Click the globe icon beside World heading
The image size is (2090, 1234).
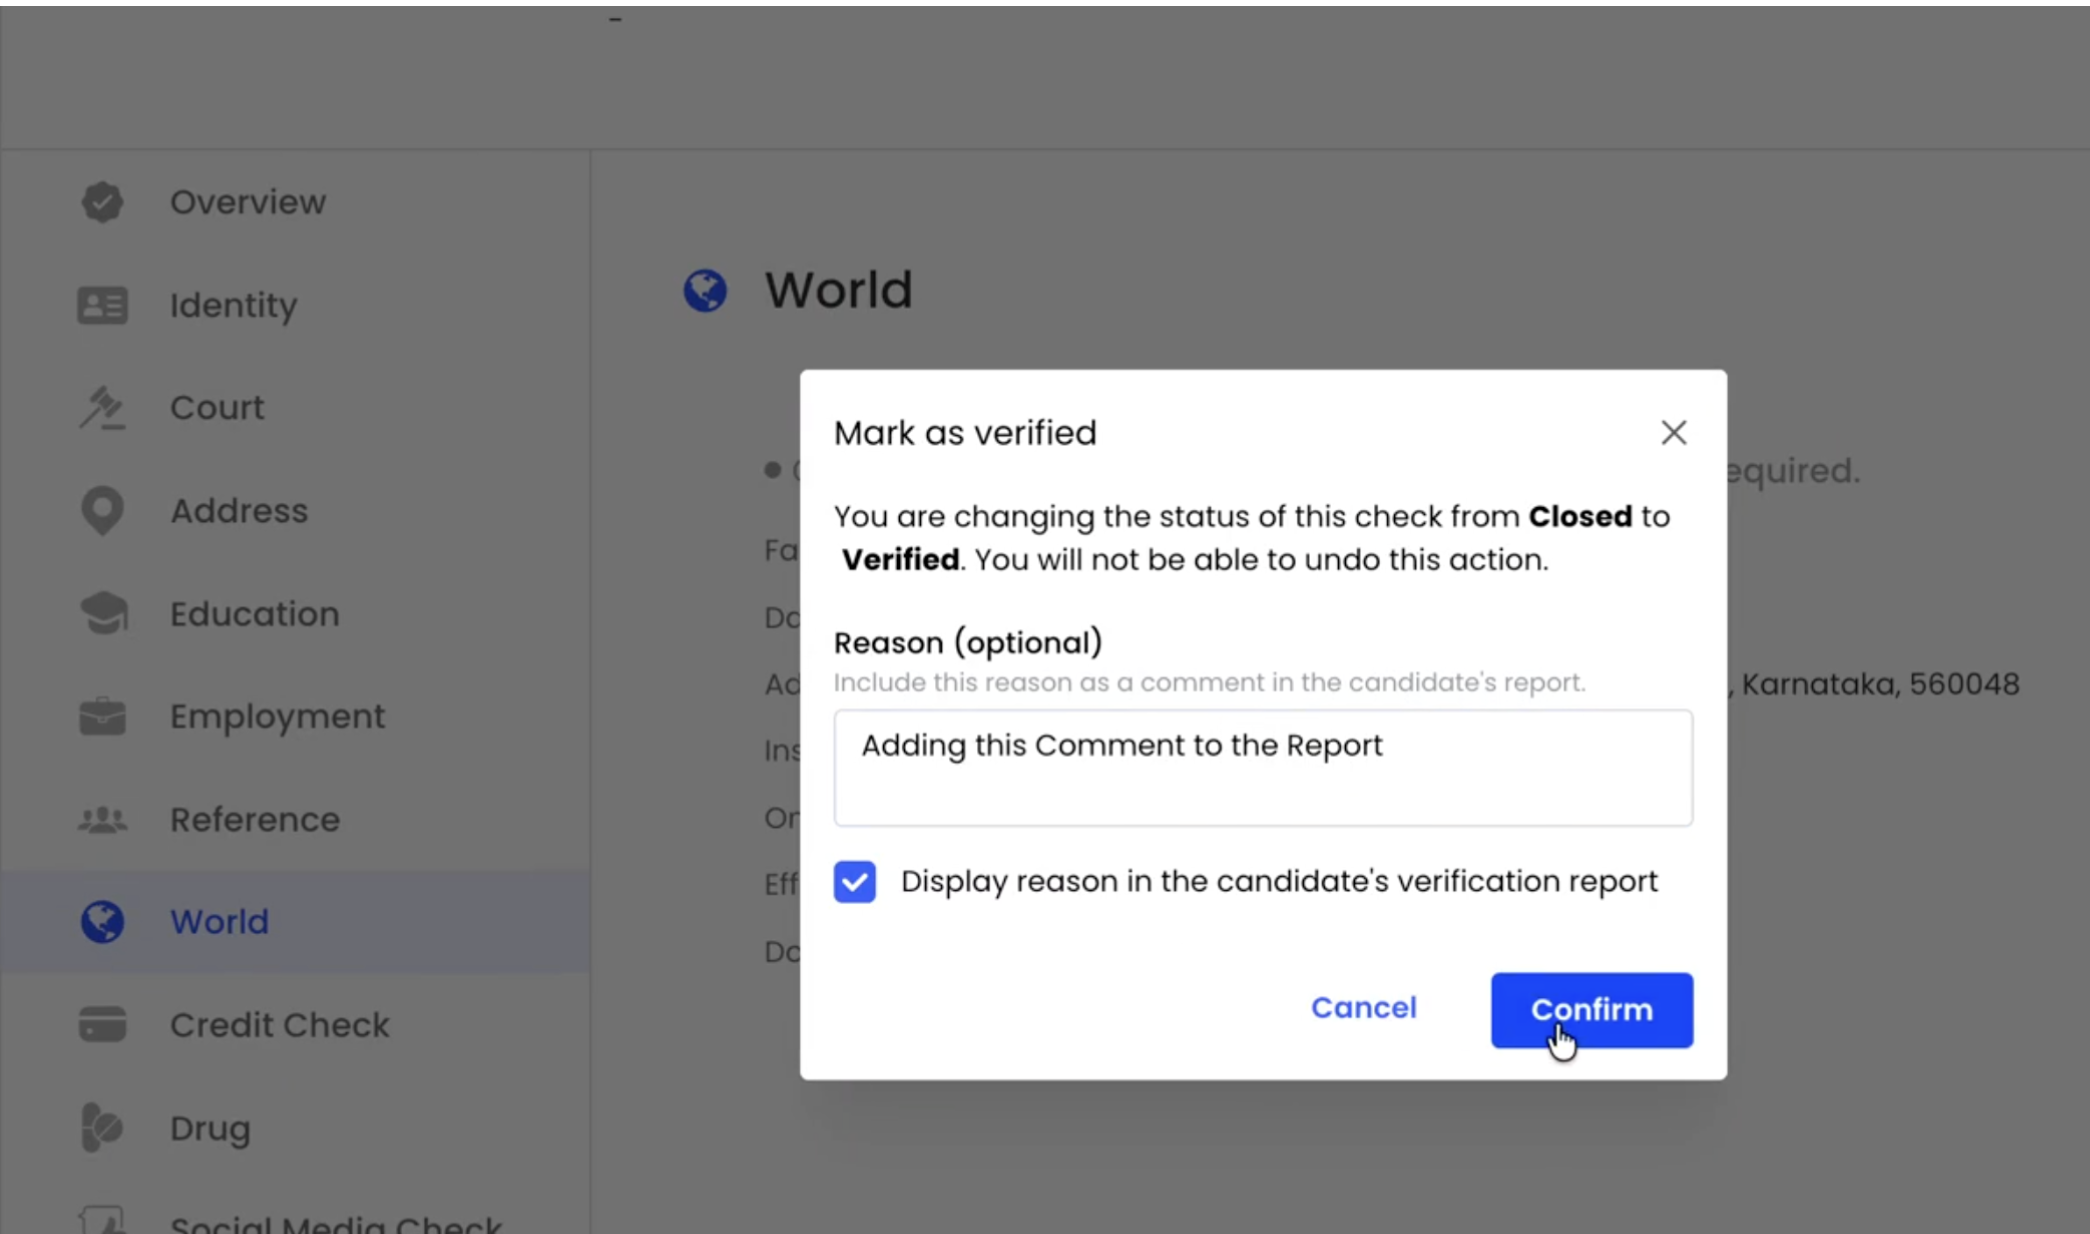point(705,291)
